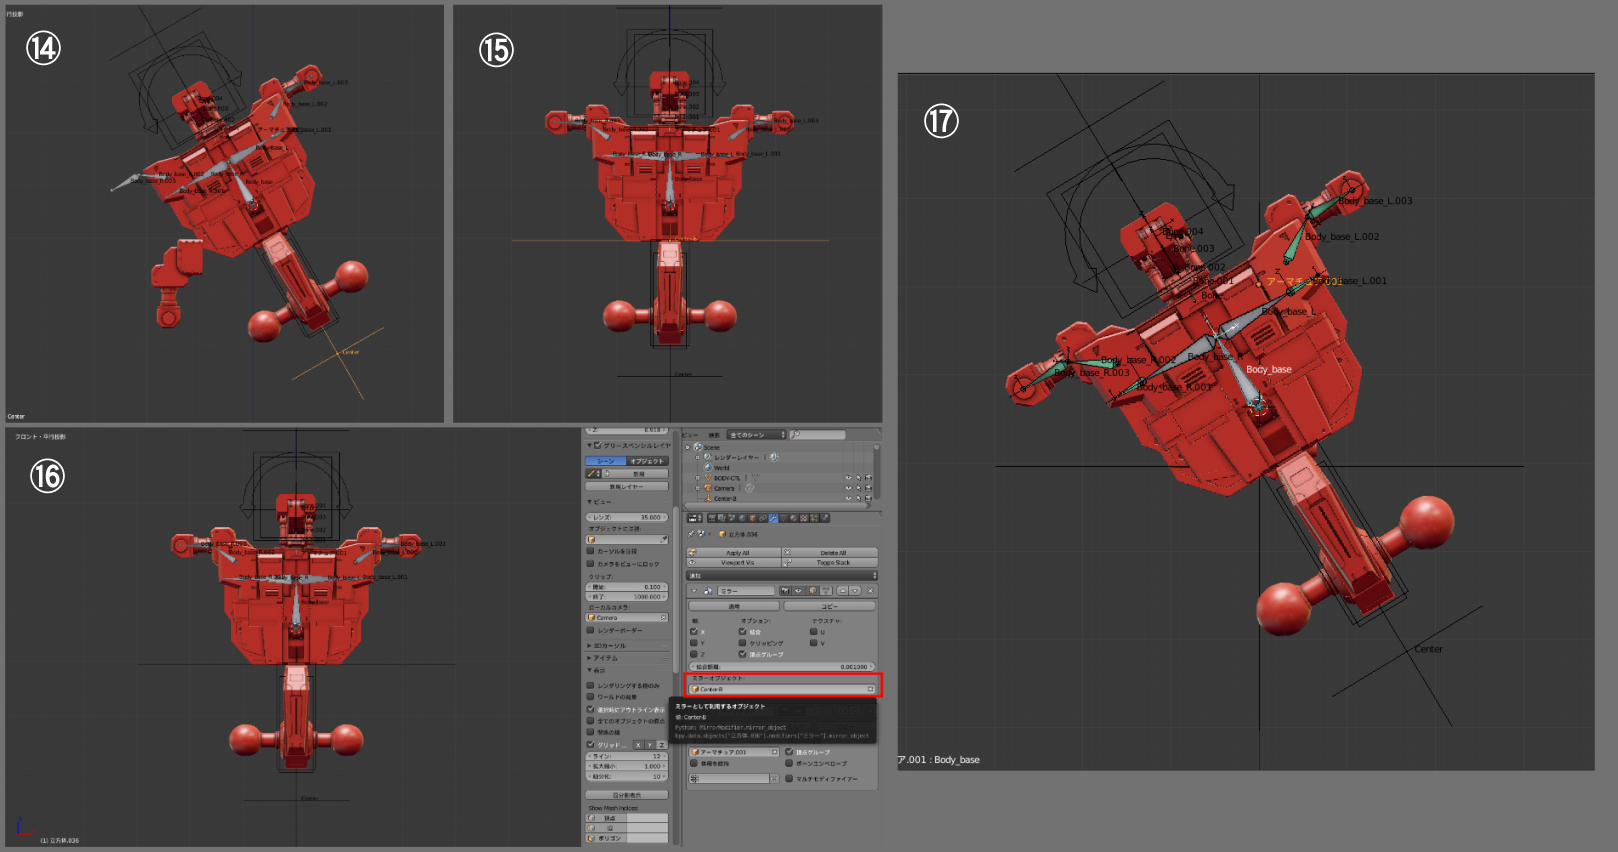
Task: Remove the Mirror modifier with X
Action: tap(871, 591)
